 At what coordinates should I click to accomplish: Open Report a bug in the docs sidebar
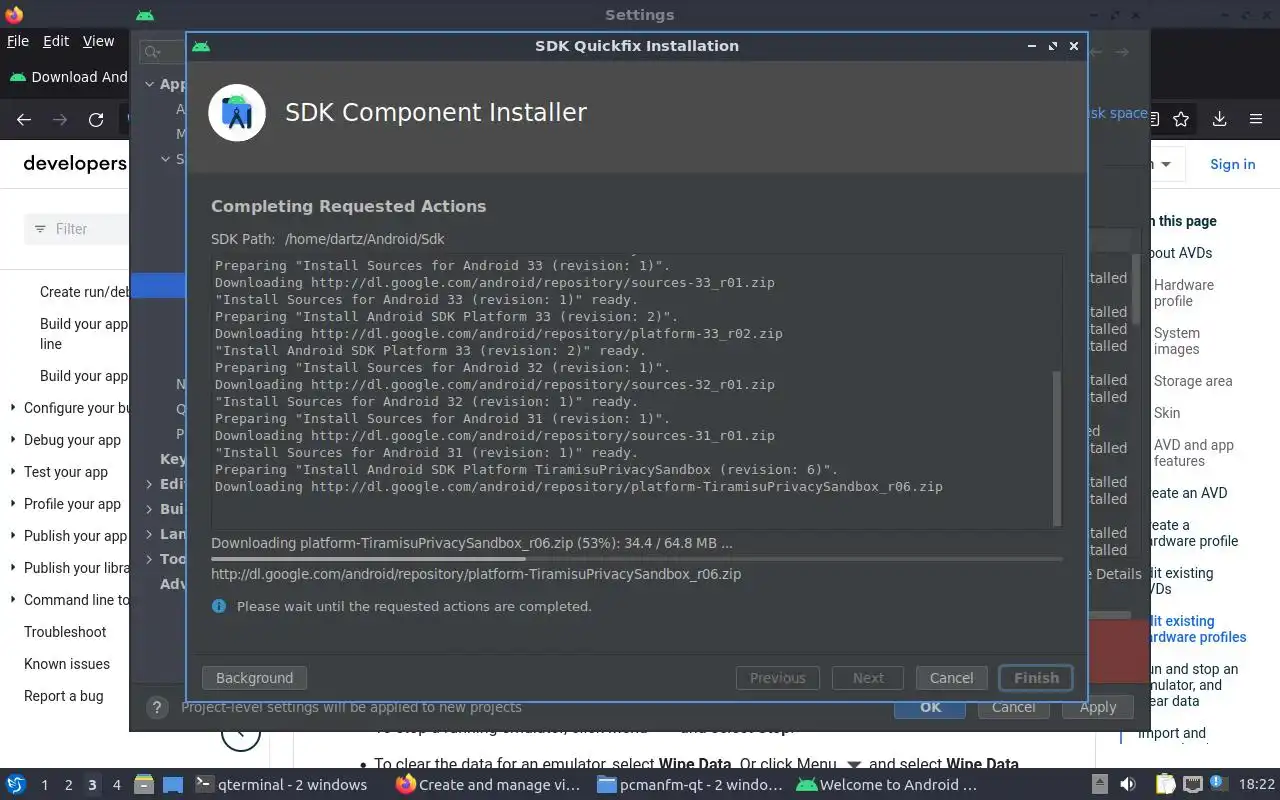coord(63,696)
